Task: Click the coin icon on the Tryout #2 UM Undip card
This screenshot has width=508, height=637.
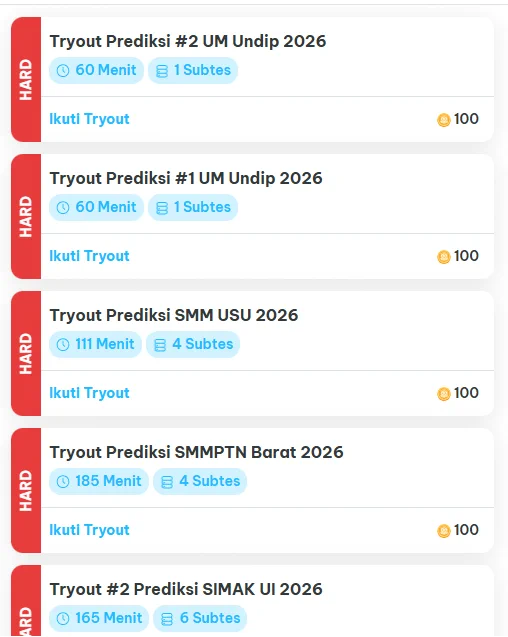Action: (444, 120)
